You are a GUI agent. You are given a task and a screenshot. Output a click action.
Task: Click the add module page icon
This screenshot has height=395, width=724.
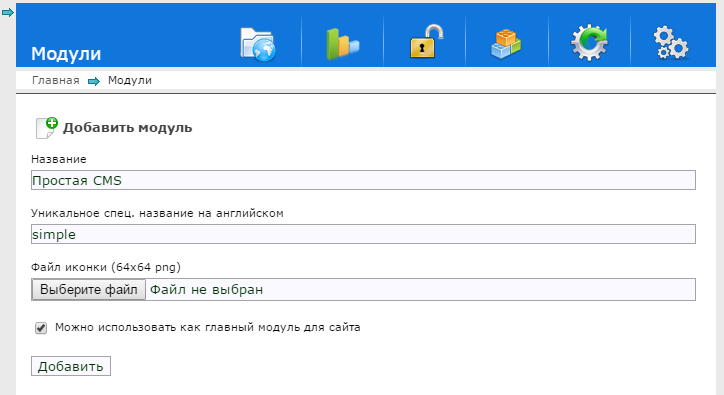click(x=46, y=128)
